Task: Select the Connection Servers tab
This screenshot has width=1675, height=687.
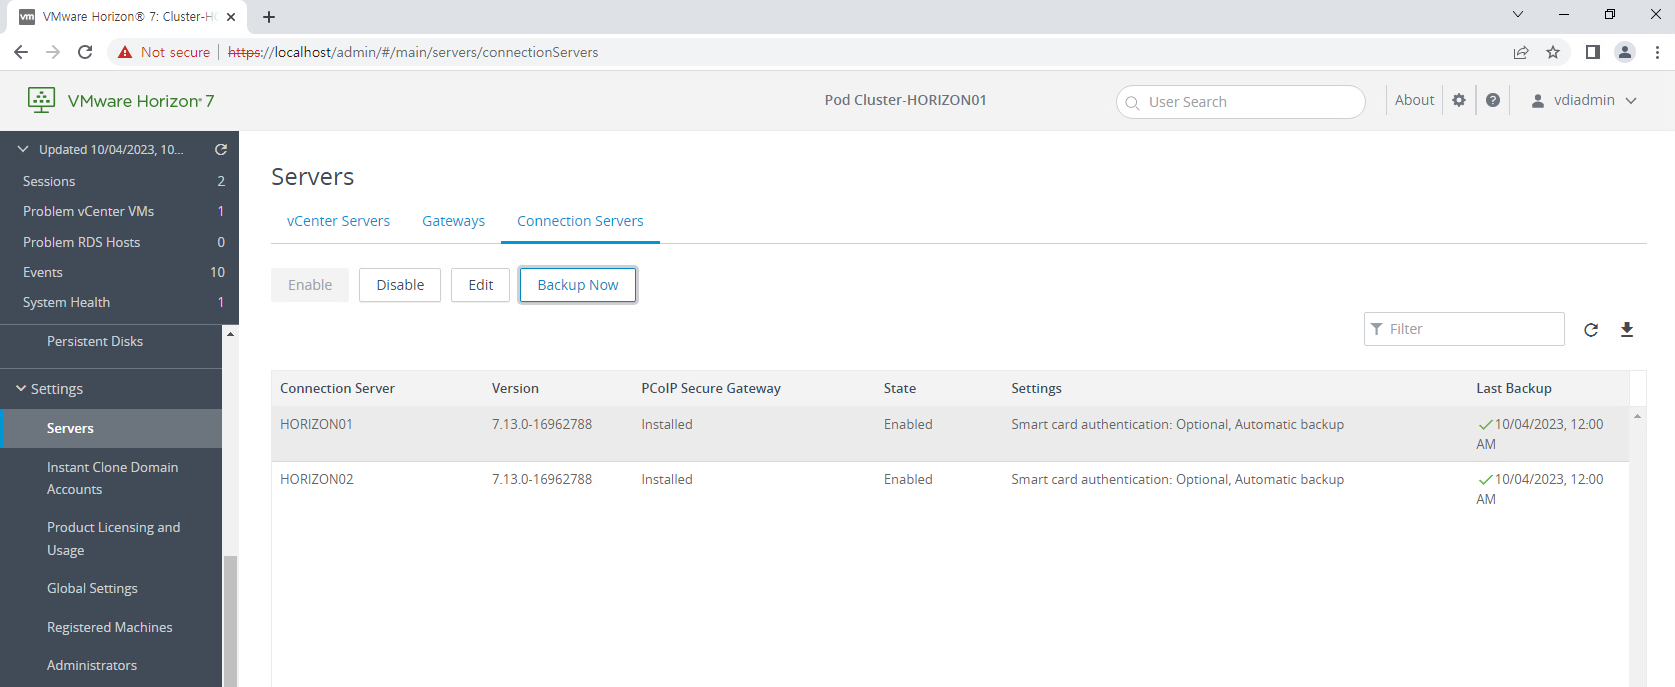Action: coord(580,221)
